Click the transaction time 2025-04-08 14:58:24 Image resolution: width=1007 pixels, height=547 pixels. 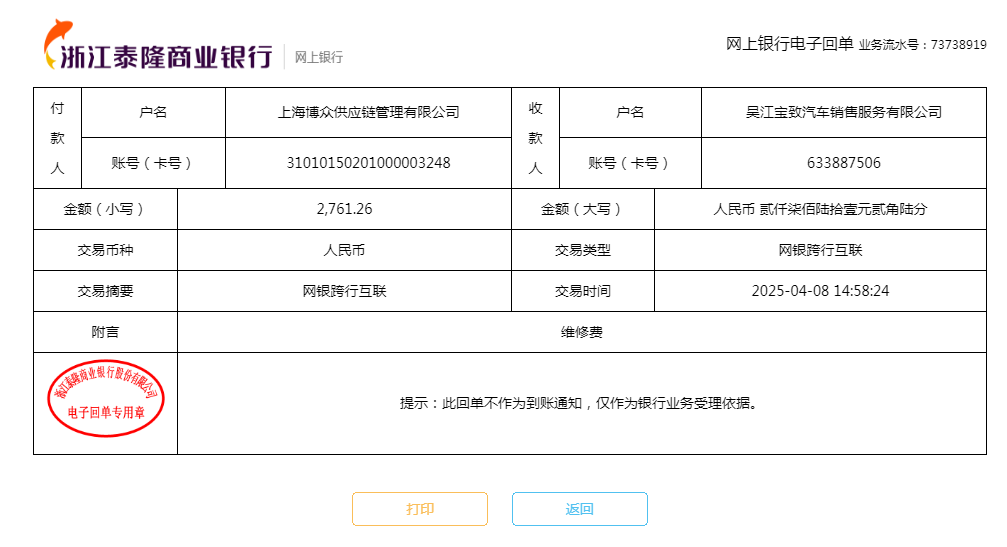[x=820, y=291]
